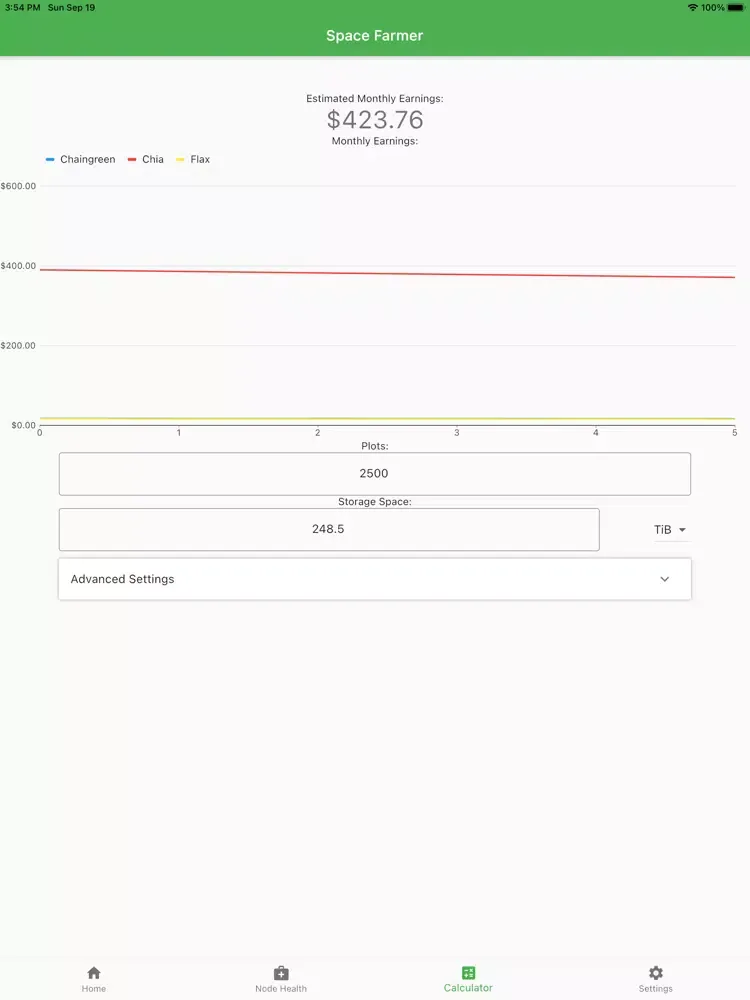The image size is (750, 1000).
Task: Toggle Chia series in chart legend
Action: (146, 160)
